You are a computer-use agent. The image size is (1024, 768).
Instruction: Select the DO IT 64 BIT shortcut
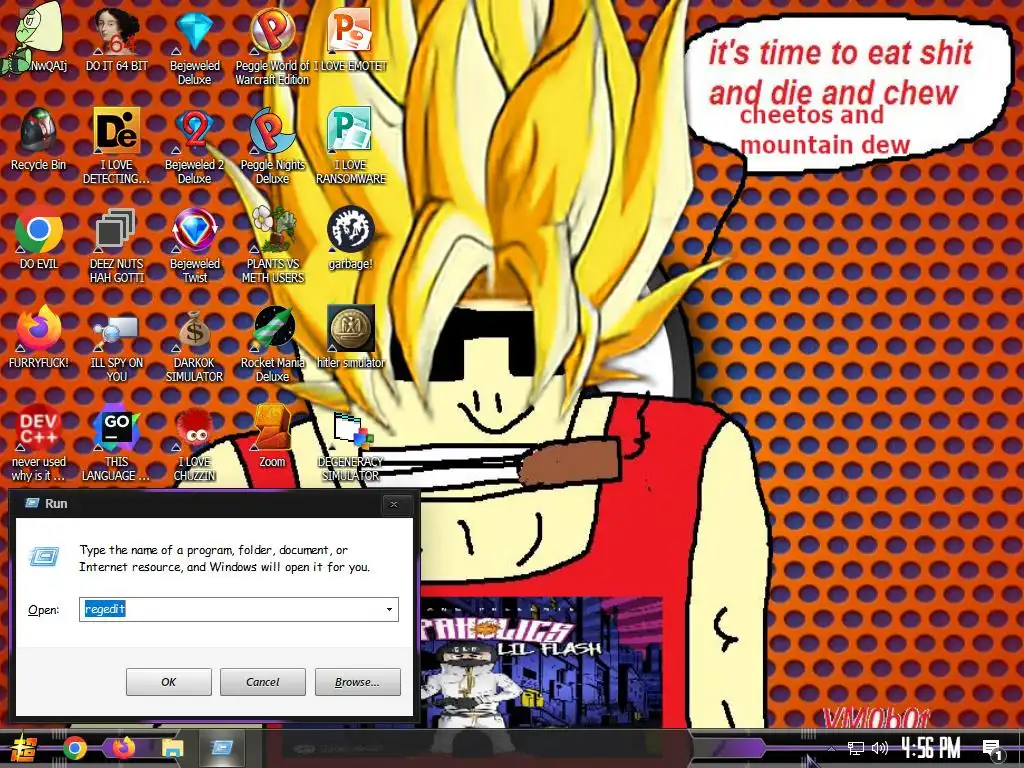[x=117, y=39]
